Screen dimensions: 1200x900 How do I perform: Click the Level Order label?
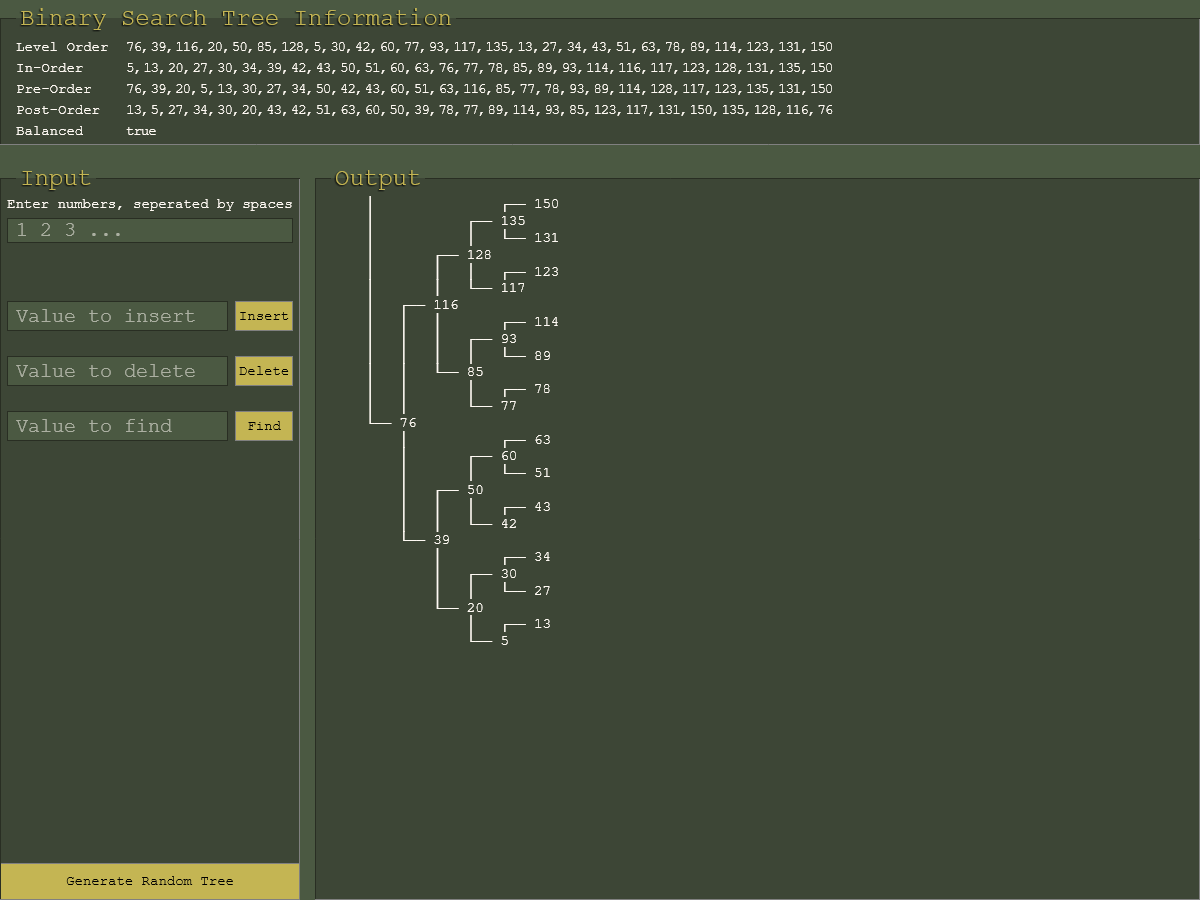click(62, 47)
